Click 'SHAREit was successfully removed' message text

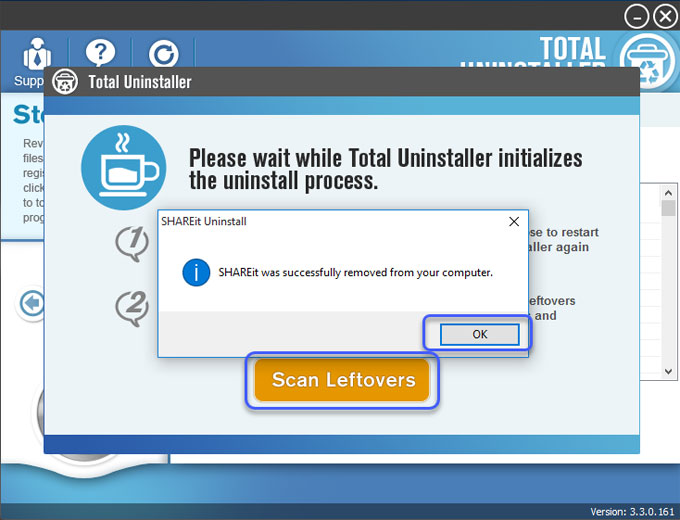click(355, 273)
